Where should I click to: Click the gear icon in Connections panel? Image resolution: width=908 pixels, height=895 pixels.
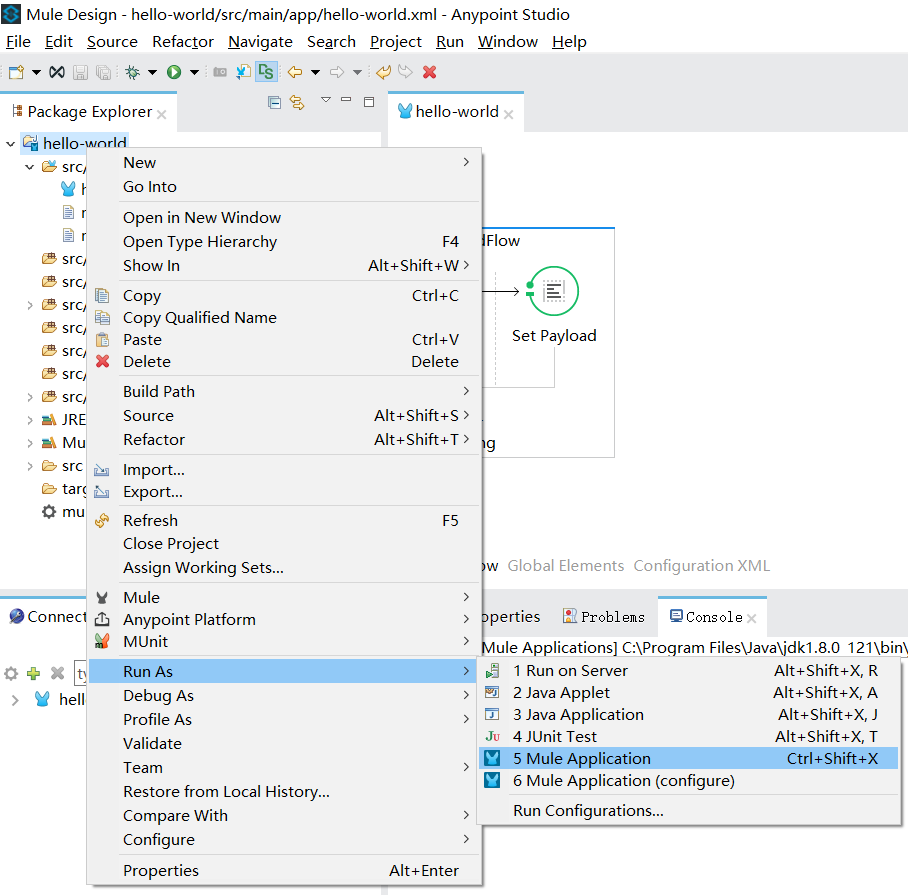(11, 673)
